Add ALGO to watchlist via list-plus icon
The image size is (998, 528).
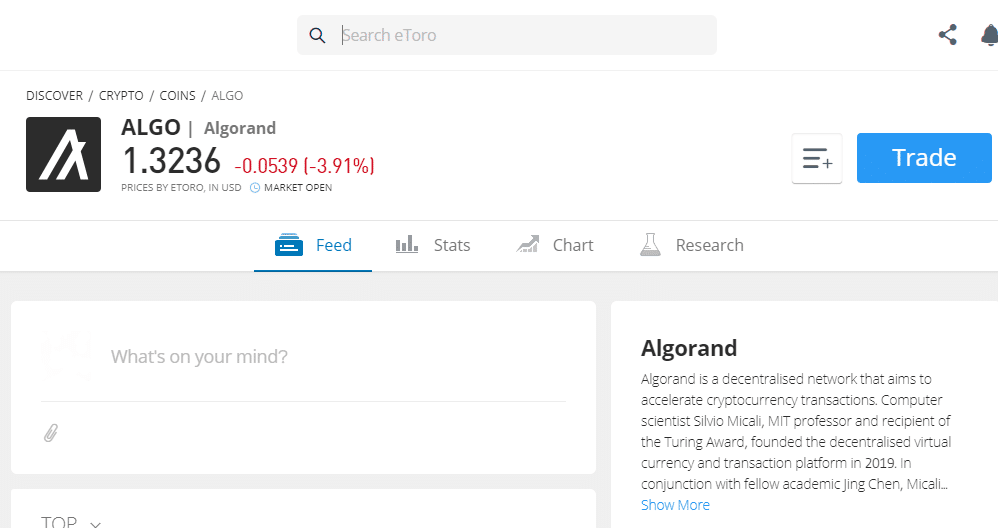pos(817,158)
